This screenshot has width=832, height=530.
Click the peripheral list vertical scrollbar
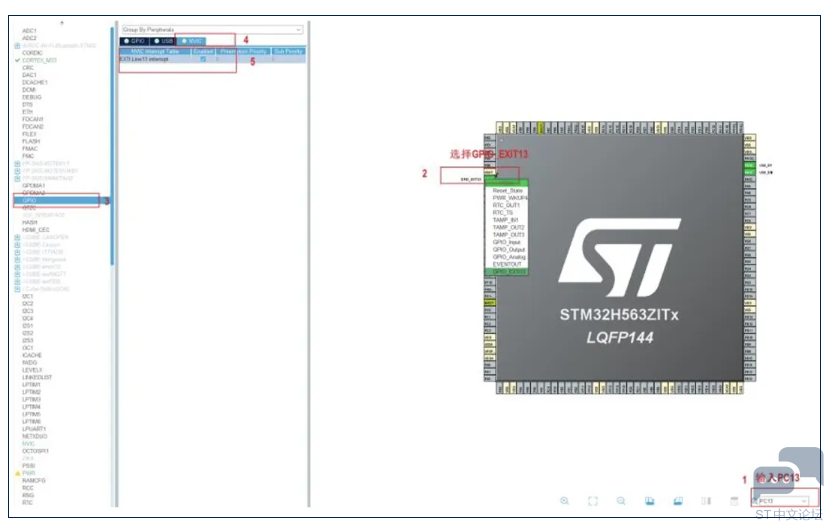pos(112,146)
